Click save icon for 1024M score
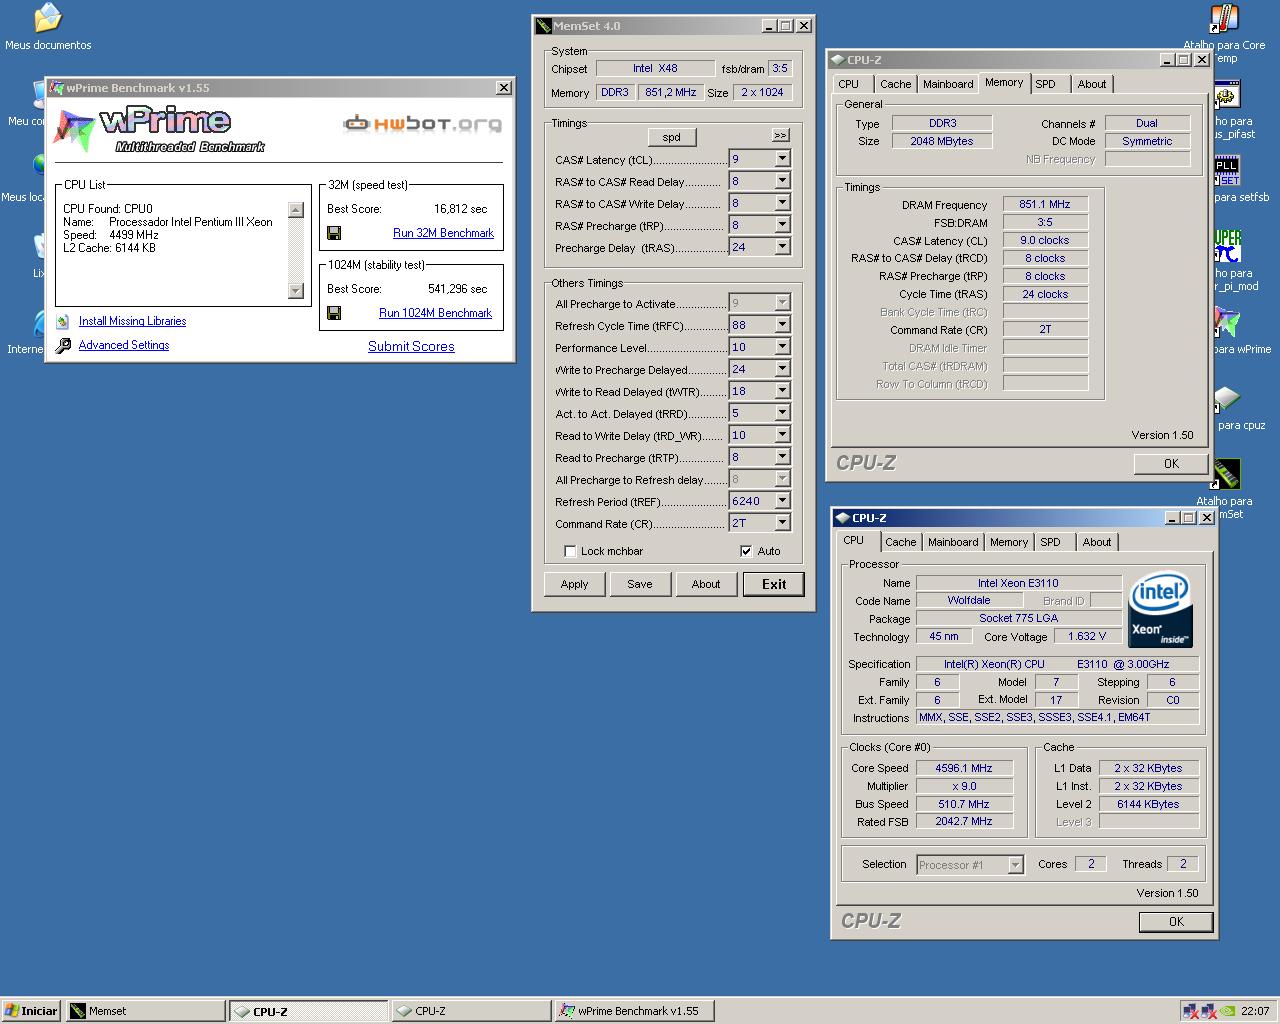The image size is (1280, 1024). tap(334, 313)
